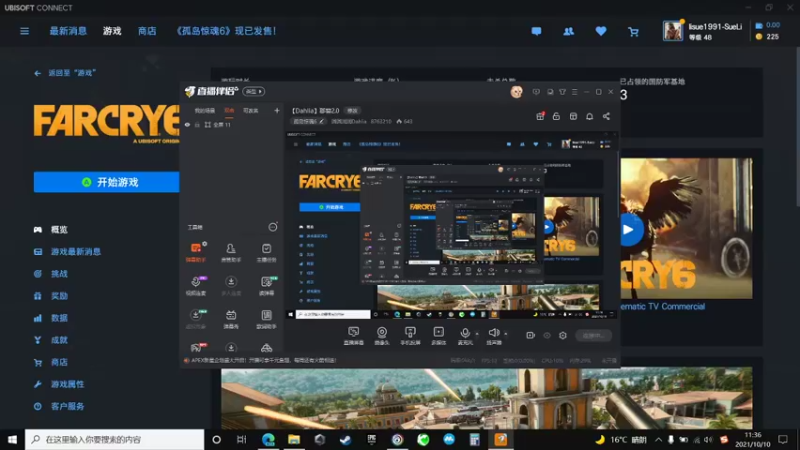Viewport: 800px width, 450px height.
Task: Open the Ubisoft Connect hamburger menu
Action: pos(24,31)
